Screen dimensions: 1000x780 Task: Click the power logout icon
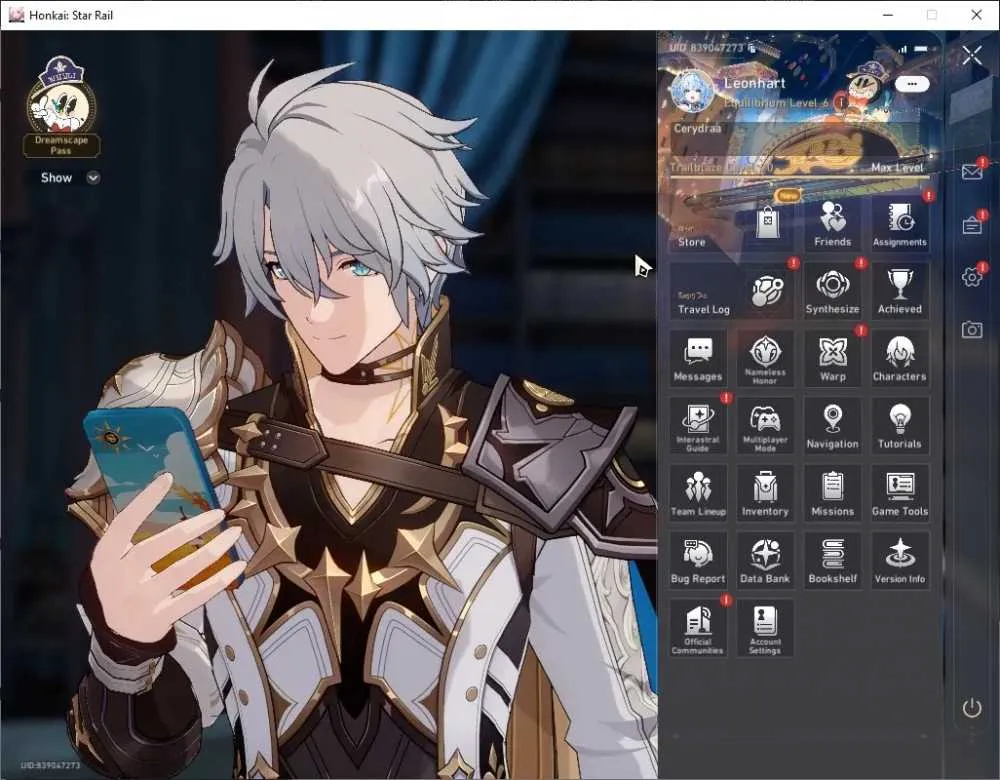[x=971, y=708]
